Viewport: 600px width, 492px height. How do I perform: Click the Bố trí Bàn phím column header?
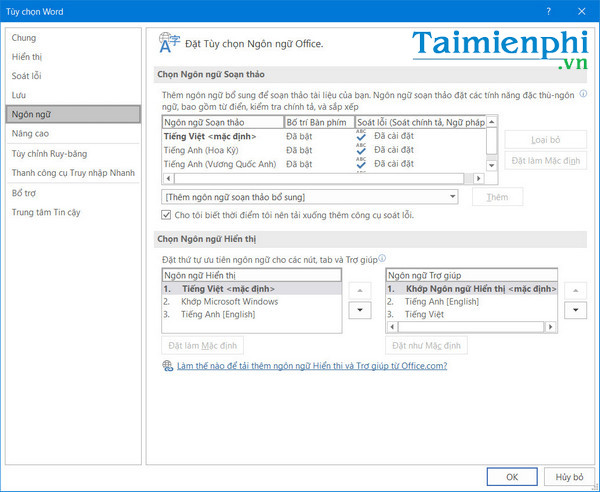click(320, 122)
